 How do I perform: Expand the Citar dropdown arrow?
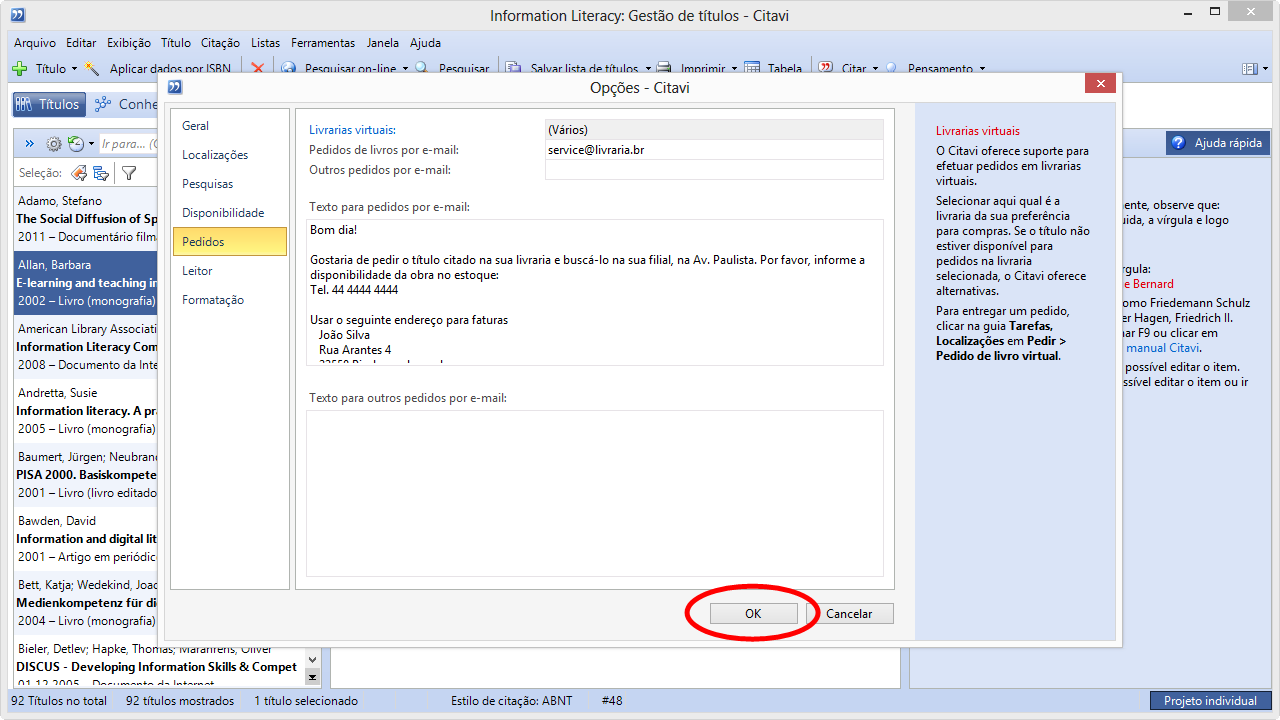(x=875, y=69)
